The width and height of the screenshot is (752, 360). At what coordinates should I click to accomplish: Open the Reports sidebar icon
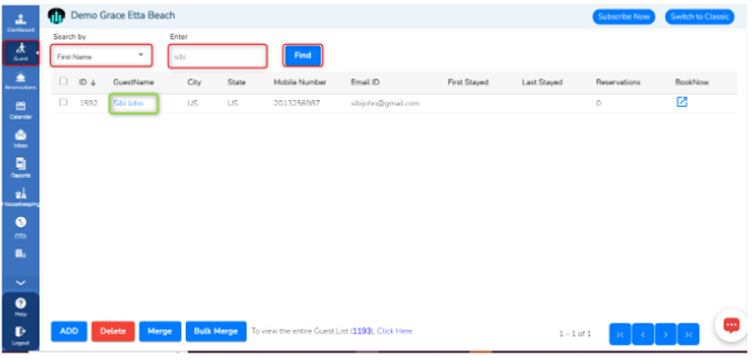[x=20, y=168]
